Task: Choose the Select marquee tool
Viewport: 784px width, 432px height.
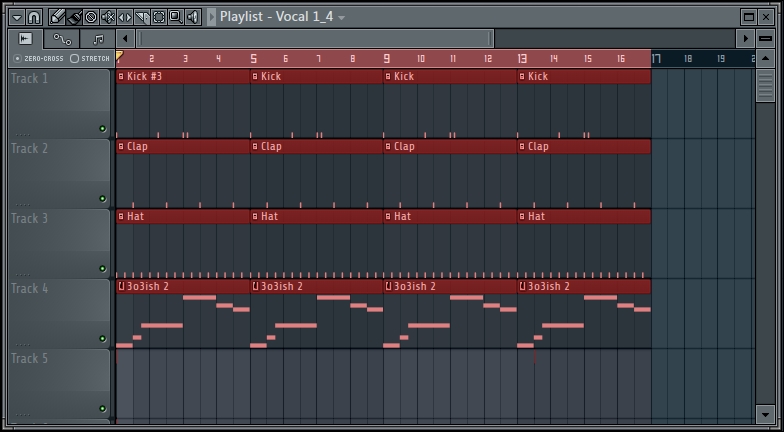Action: (159, 18)
